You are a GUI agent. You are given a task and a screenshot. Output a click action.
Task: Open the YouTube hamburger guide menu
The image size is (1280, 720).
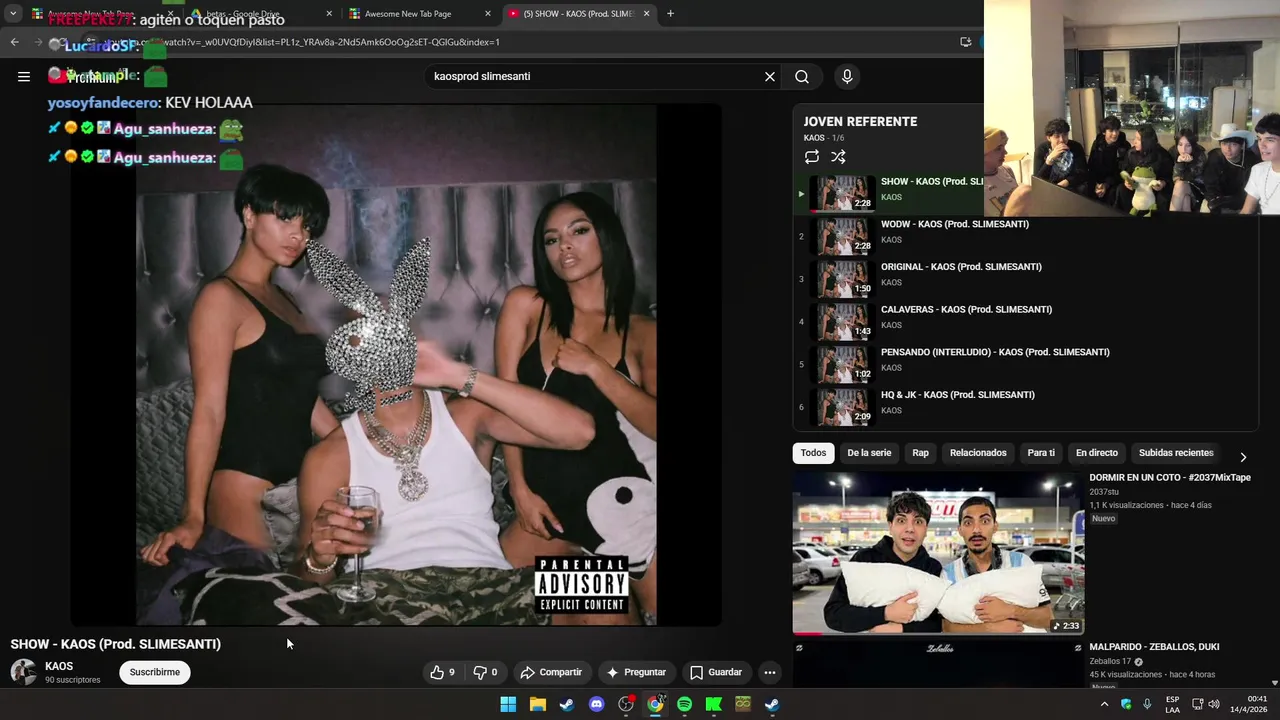(24, 76)
